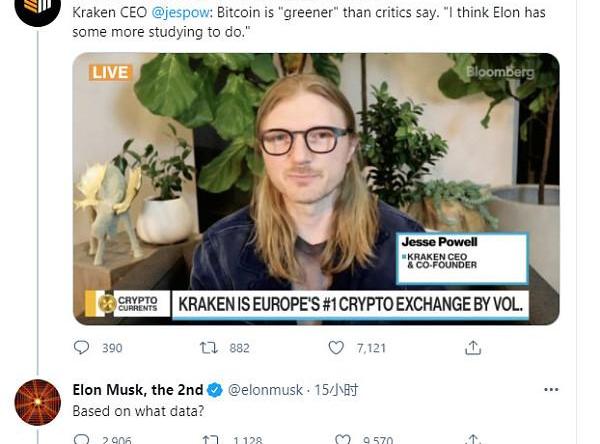Click the Kraken CEO tweet text
The height and width of the screenshot is (444, 600).
tap(309, 22)
